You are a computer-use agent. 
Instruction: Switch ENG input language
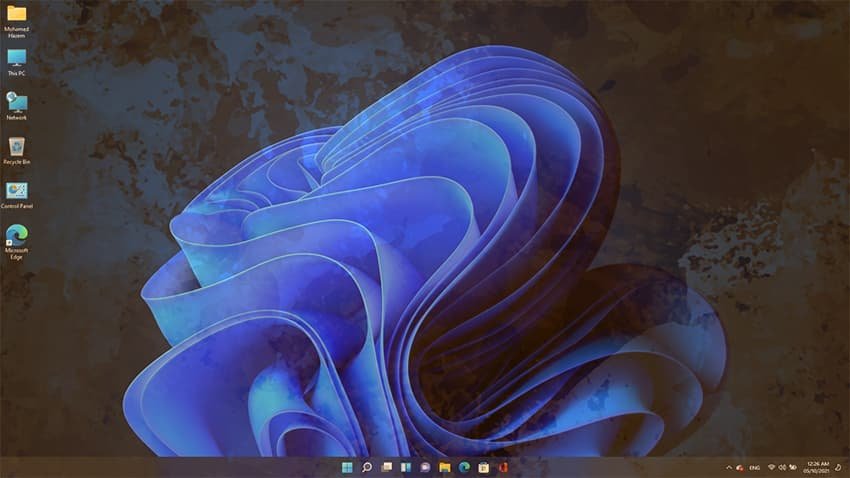click(755, 468)
